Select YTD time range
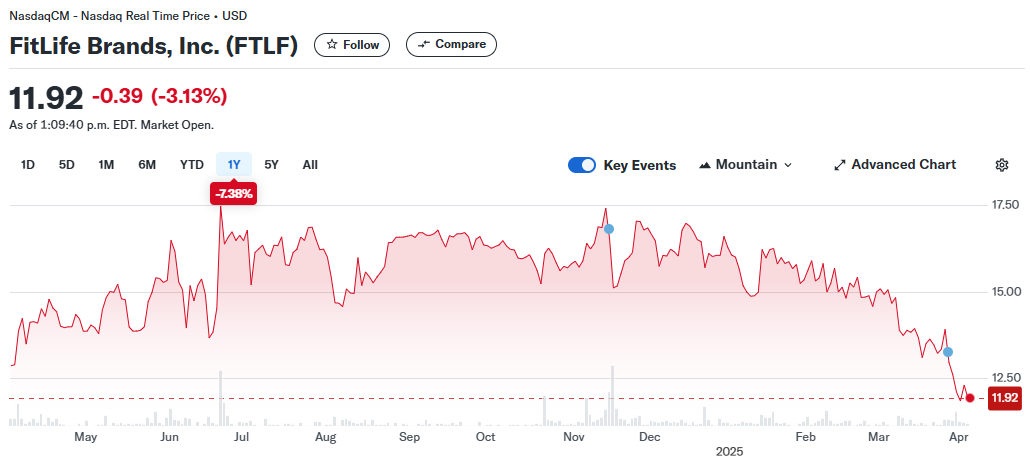The width and height of the screenshot is (1030, 458). click(192, 165)
